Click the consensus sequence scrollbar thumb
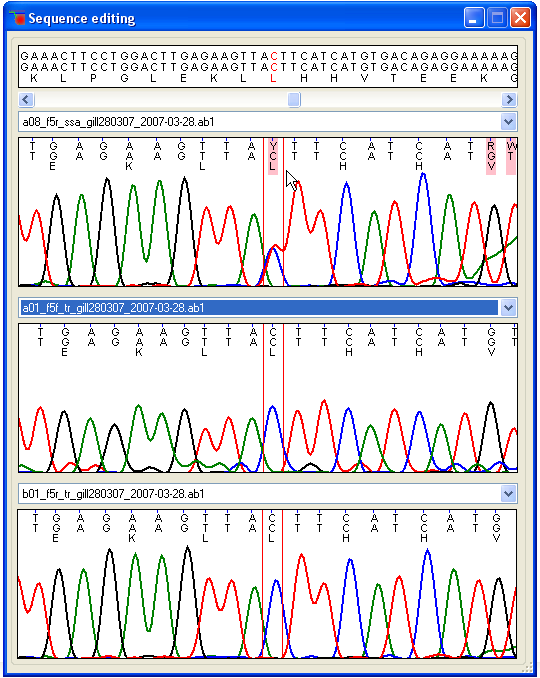Image resolution: width=540 pixels, height=678 pixels. pos(294,99)
